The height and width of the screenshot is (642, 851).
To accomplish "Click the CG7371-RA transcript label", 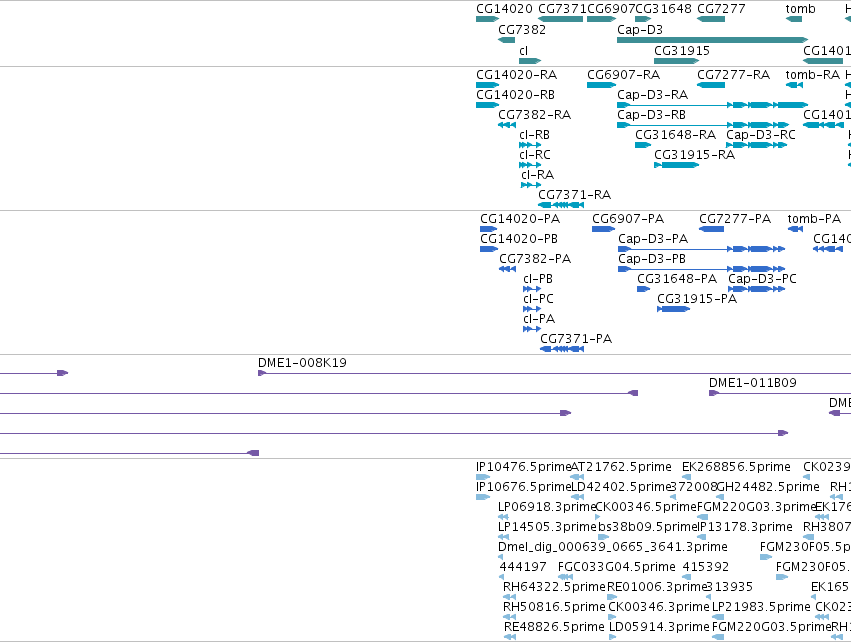I will tap(574, 194).
